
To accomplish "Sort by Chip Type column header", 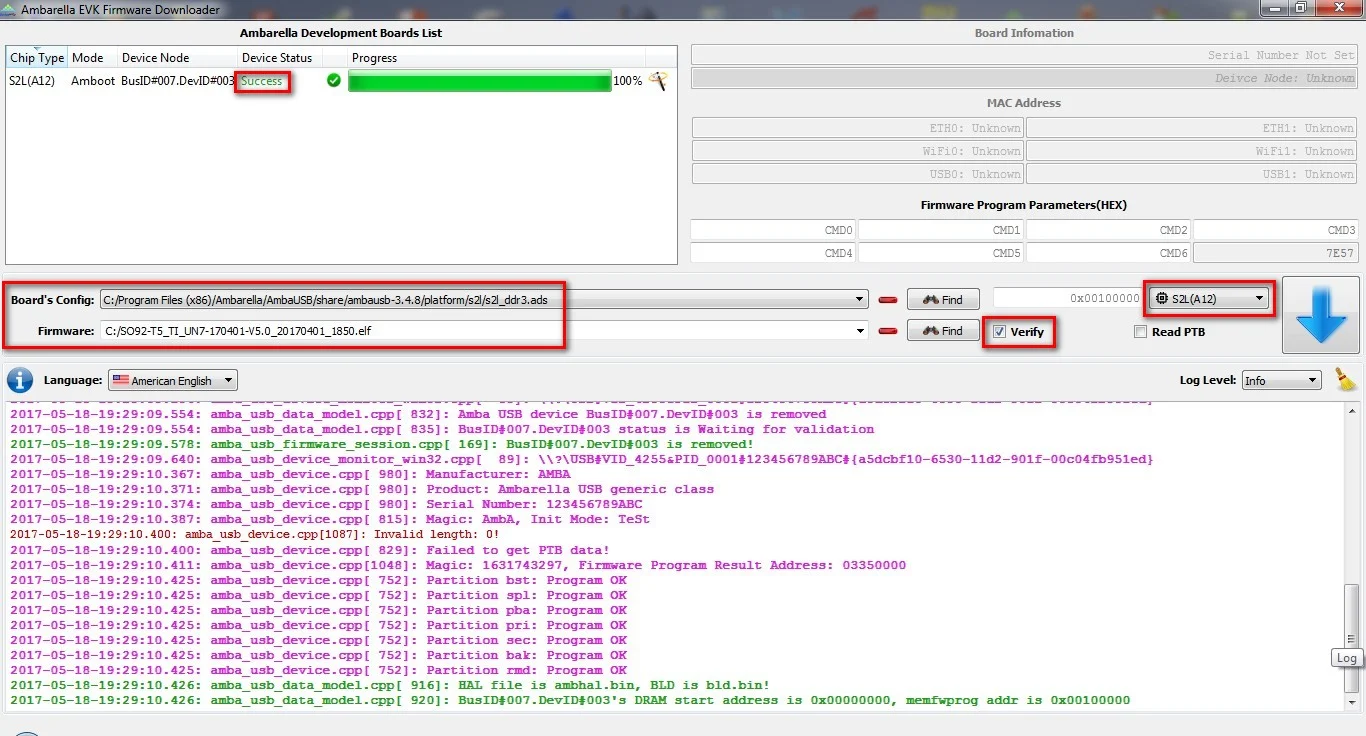I will point(37,58).
